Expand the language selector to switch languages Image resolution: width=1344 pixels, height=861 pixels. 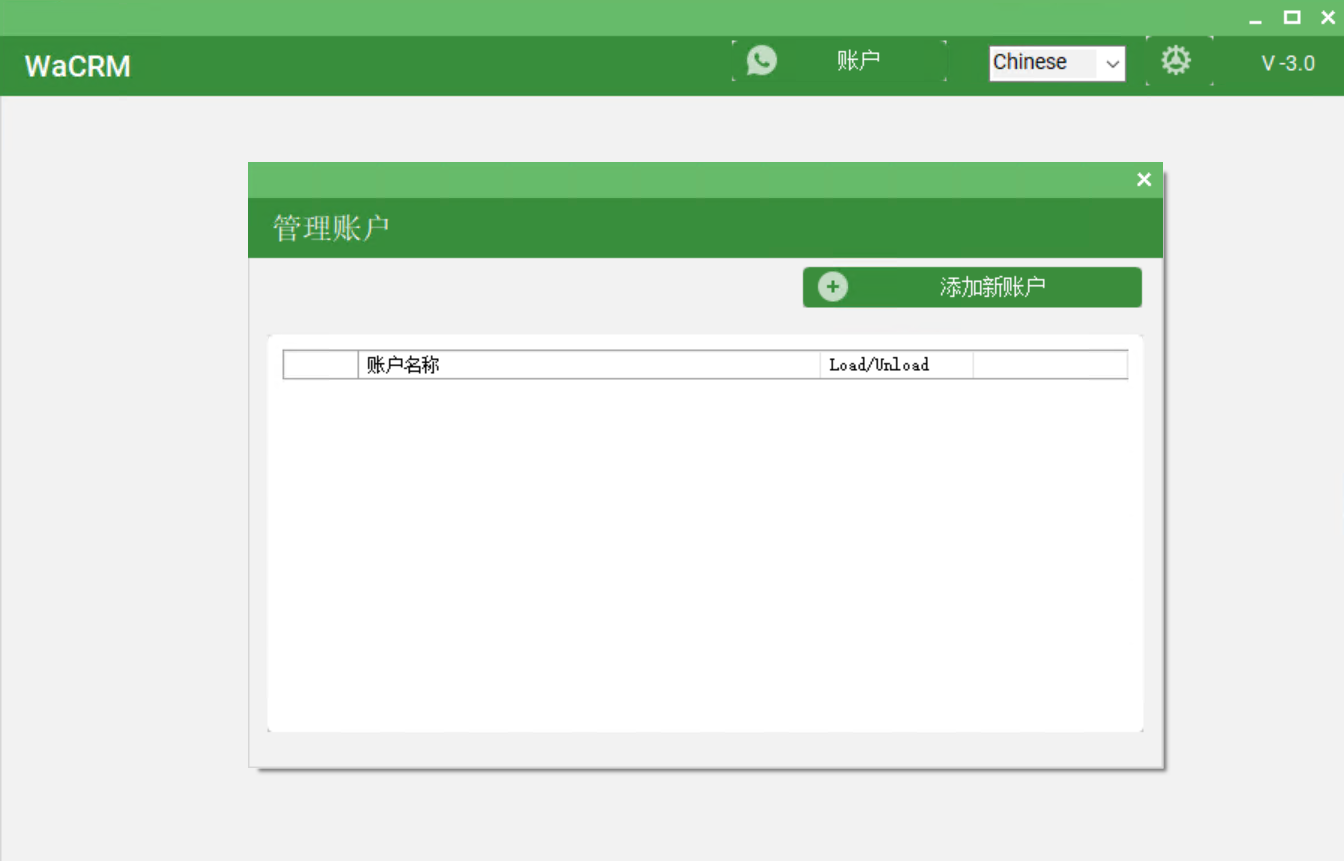tap(1057, 63)
